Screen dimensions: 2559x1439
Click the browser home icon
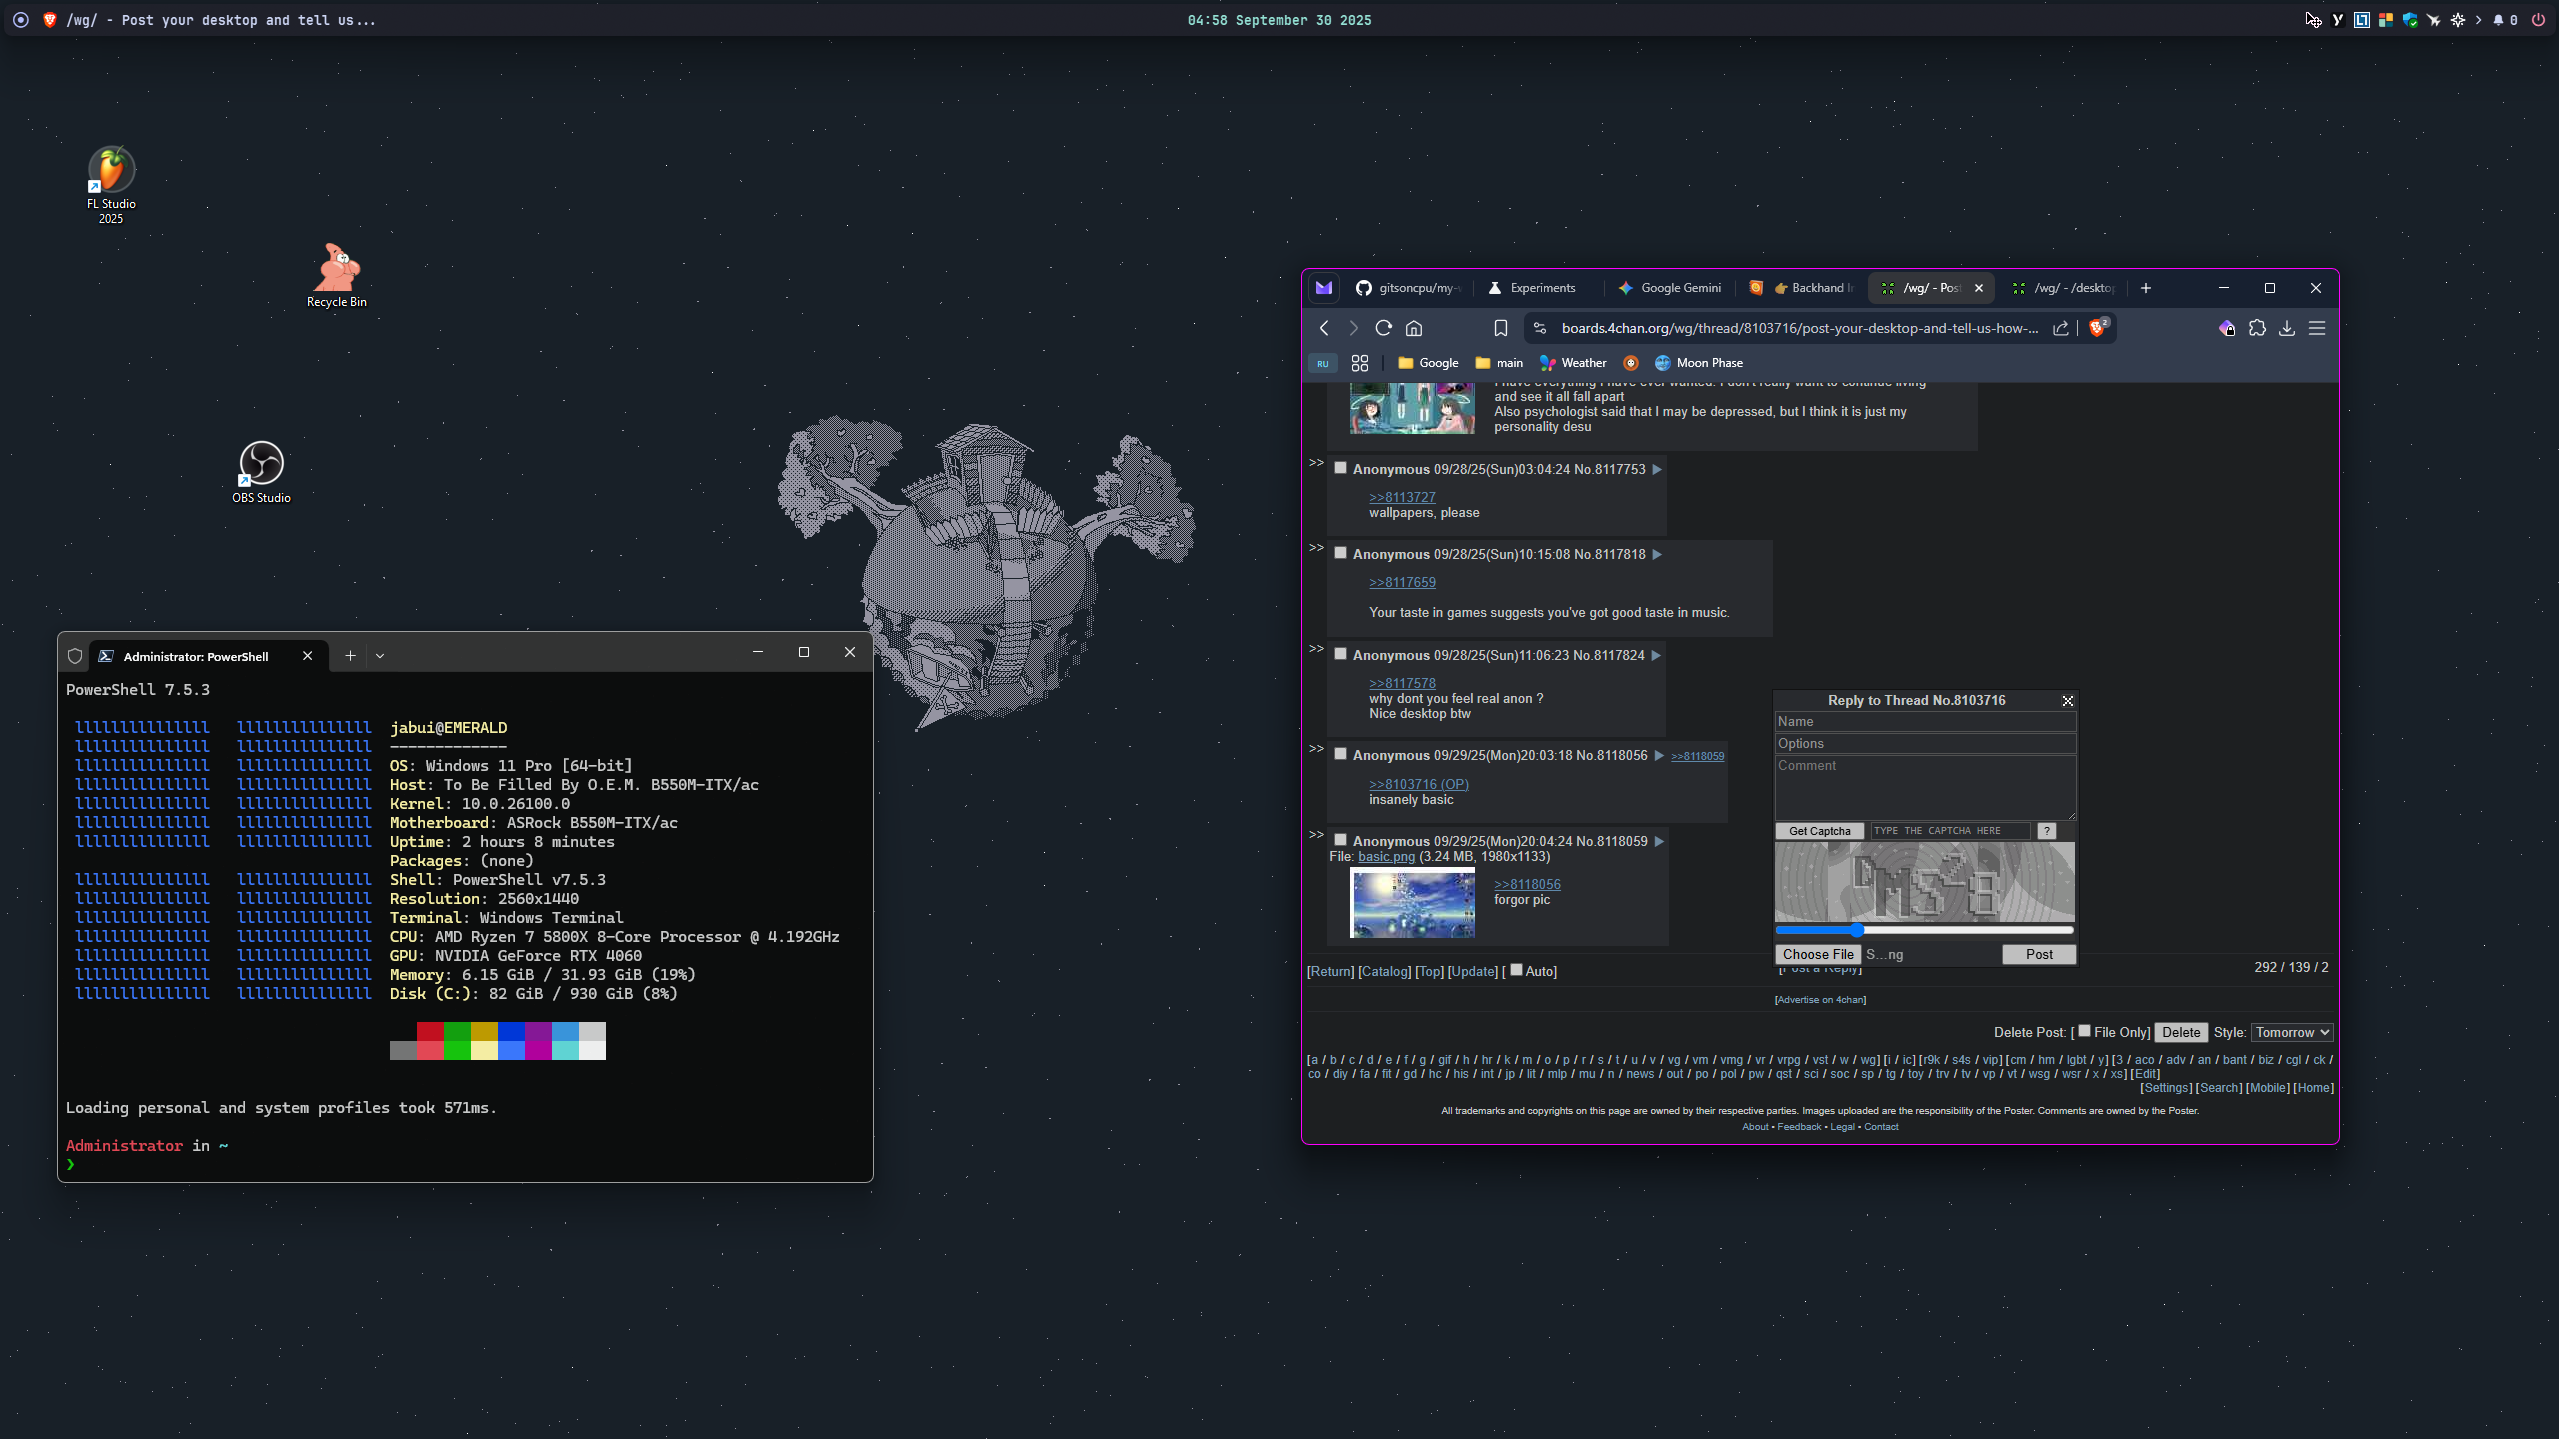[x=1414, y=328]
